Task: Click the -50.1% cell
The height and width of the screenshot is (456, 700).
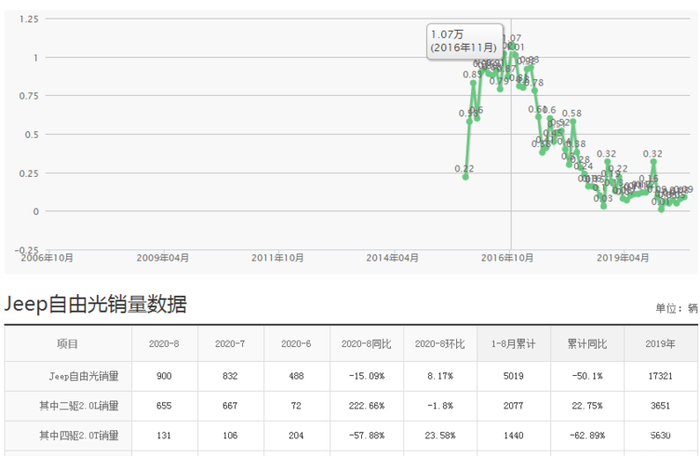Action: tap(587, 376)
